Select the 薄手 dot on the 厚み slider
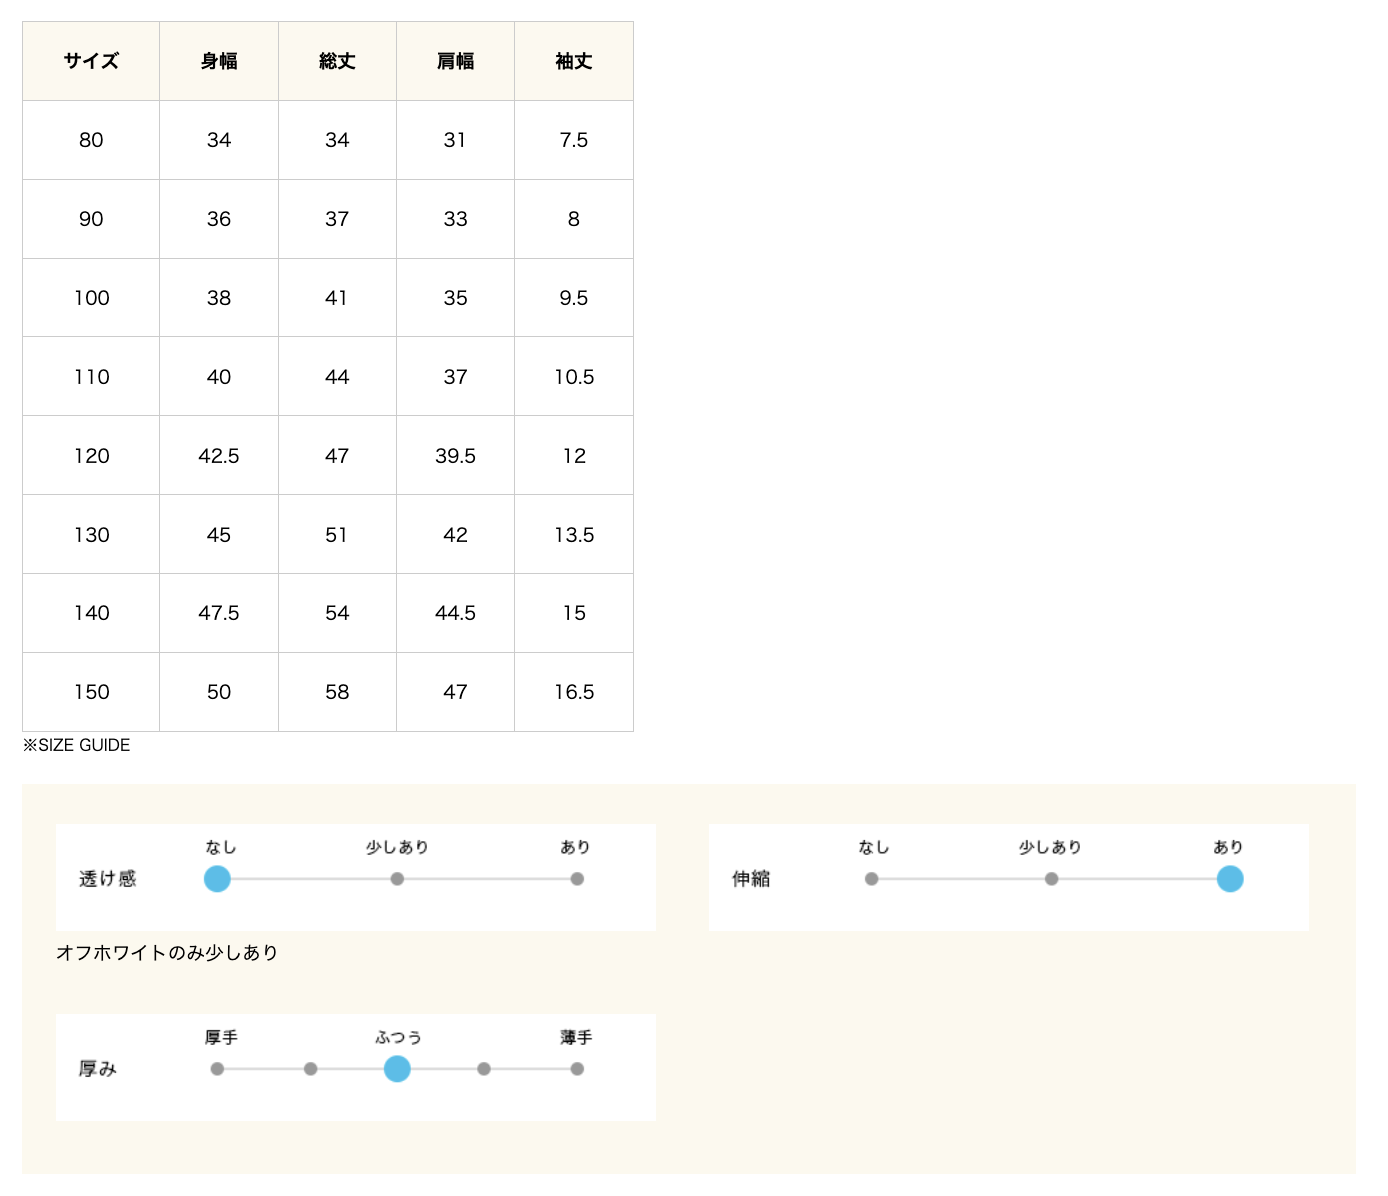The width and height of the screenshot is (1388, 1196). 577,1069
